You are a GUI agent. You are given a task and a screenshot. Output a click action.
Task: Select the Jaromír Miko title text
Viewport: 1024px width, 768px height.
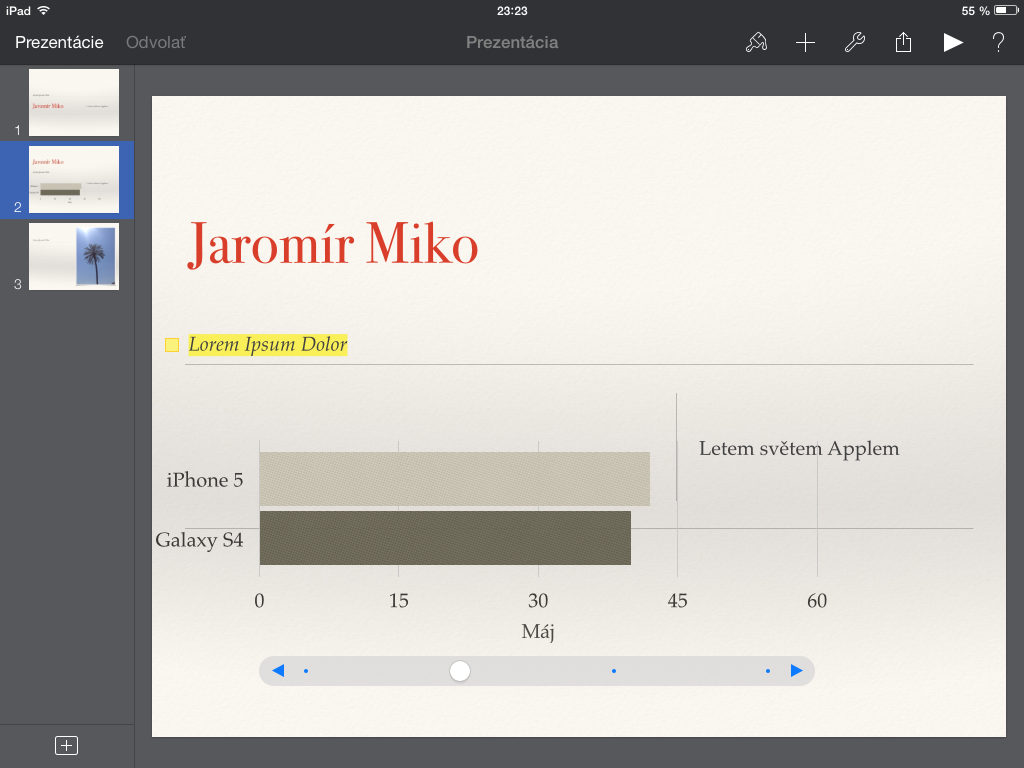332,244
